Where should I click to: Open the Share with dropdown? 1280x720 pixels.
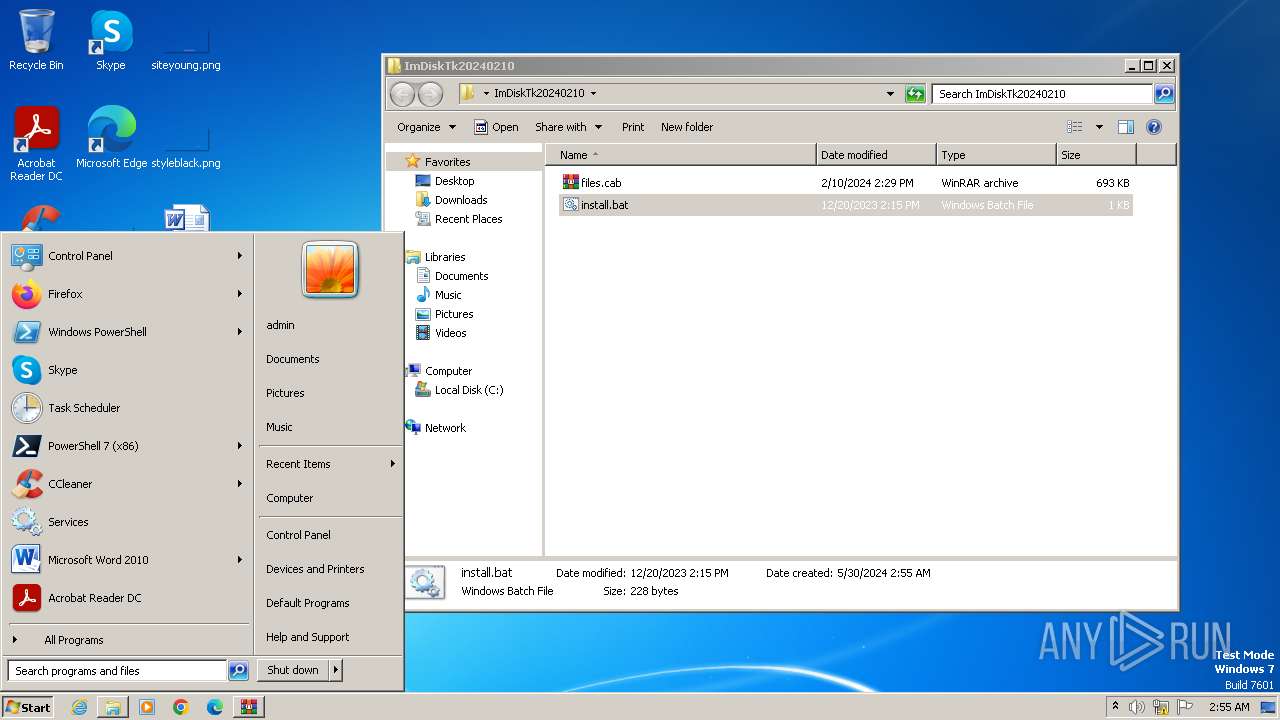[568, 127]
